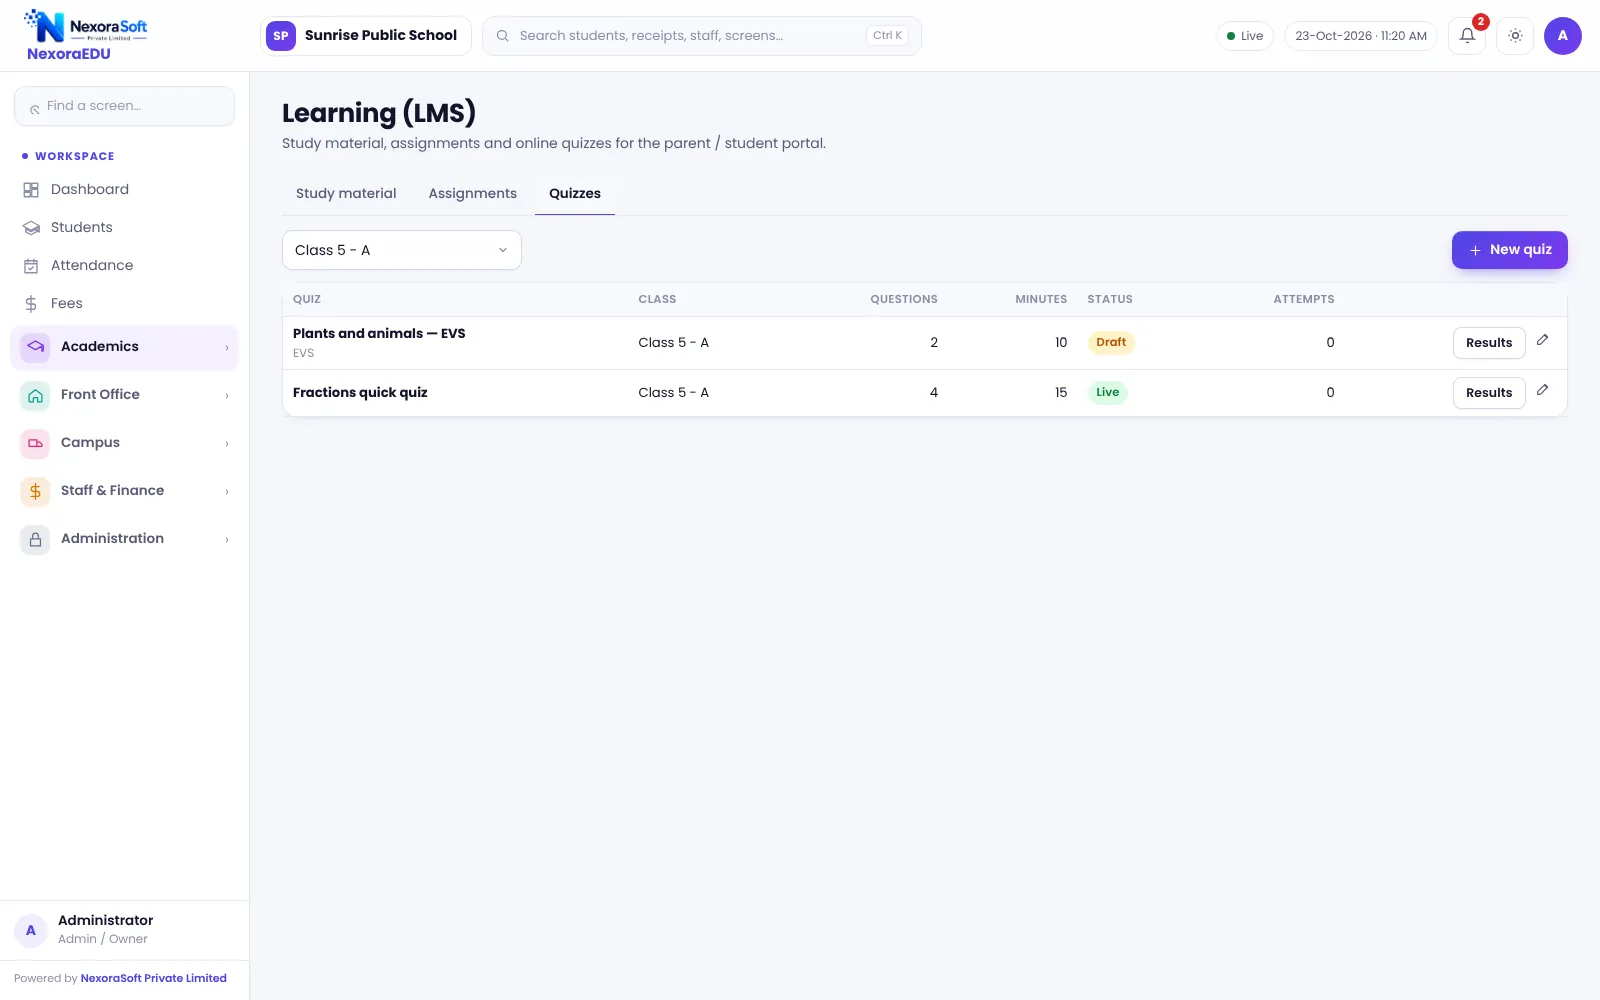Click the date and time pill
Screen dimensions: 1600x1000
[1361, 36]
